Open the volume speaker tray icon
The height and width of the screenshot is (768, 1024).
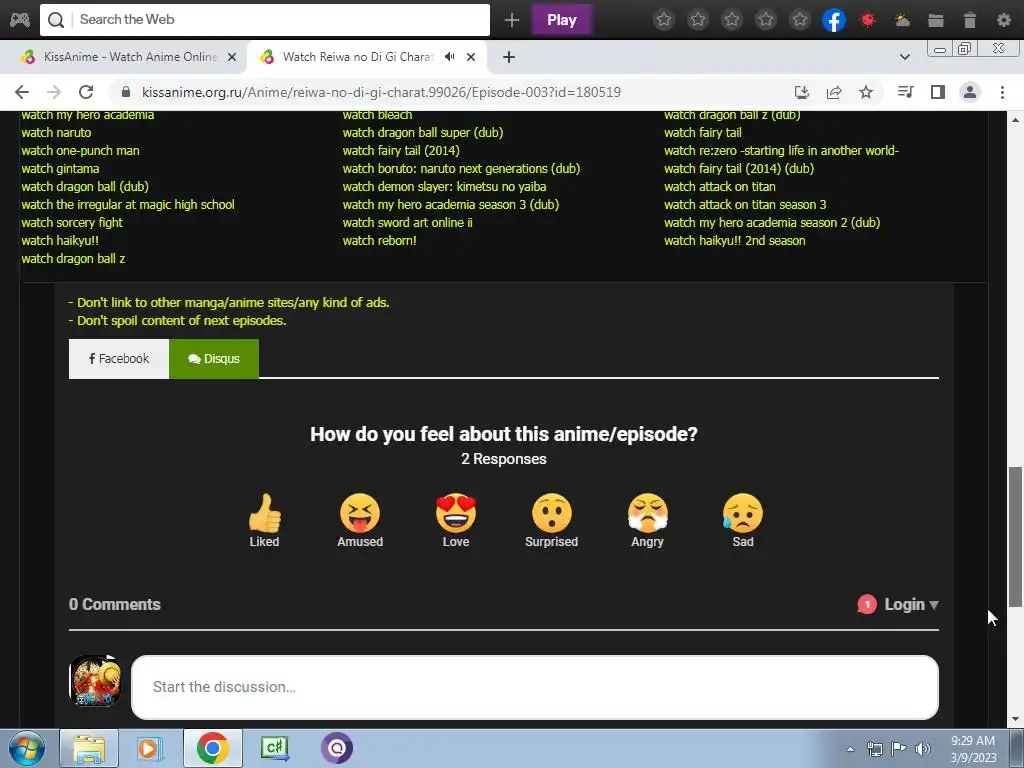923,749
